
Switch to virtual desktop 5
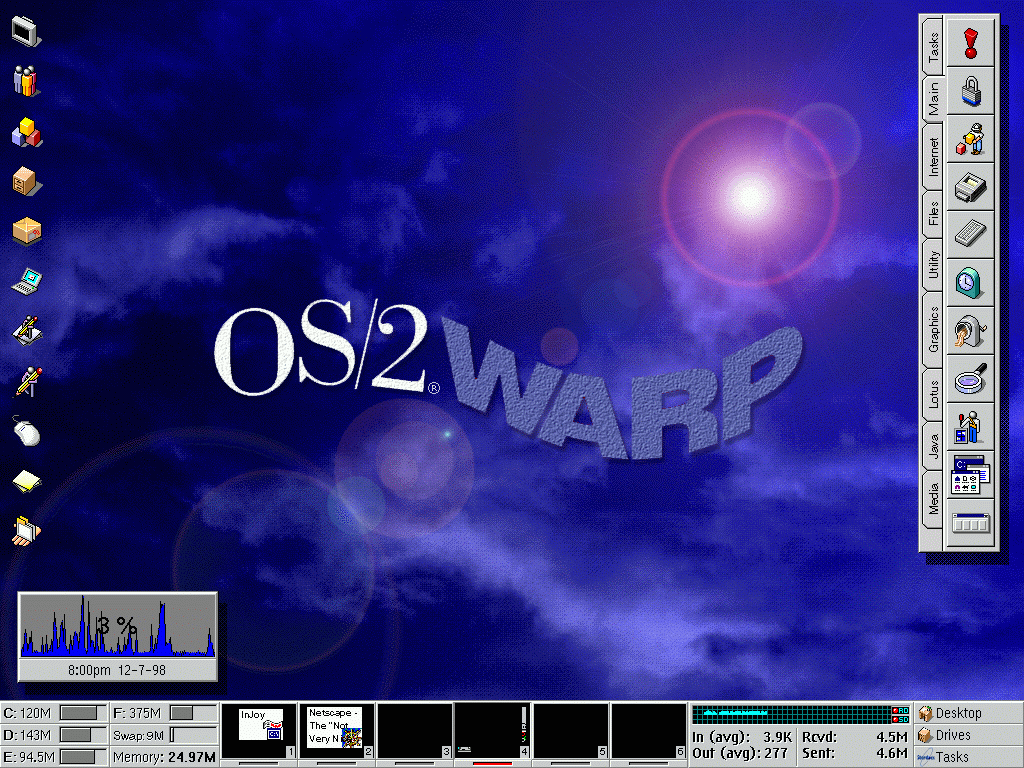(571, 731)
